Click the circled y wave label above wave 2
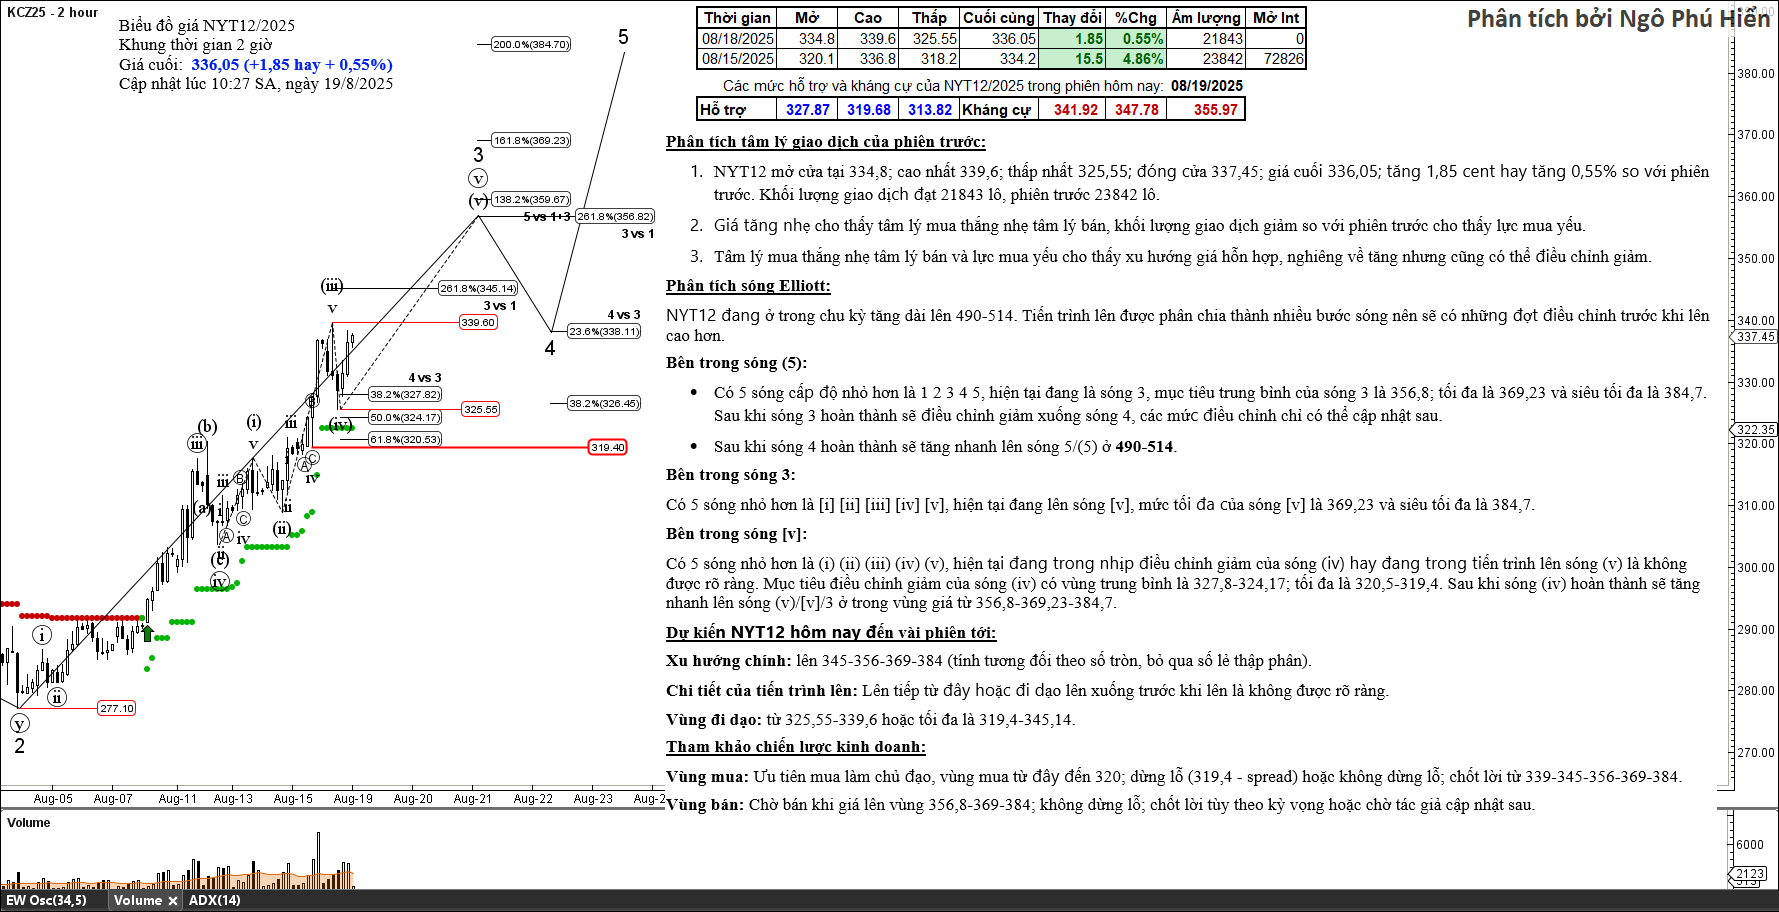The width and height of the screenshot is (1779, 912). tap(19, 724)
